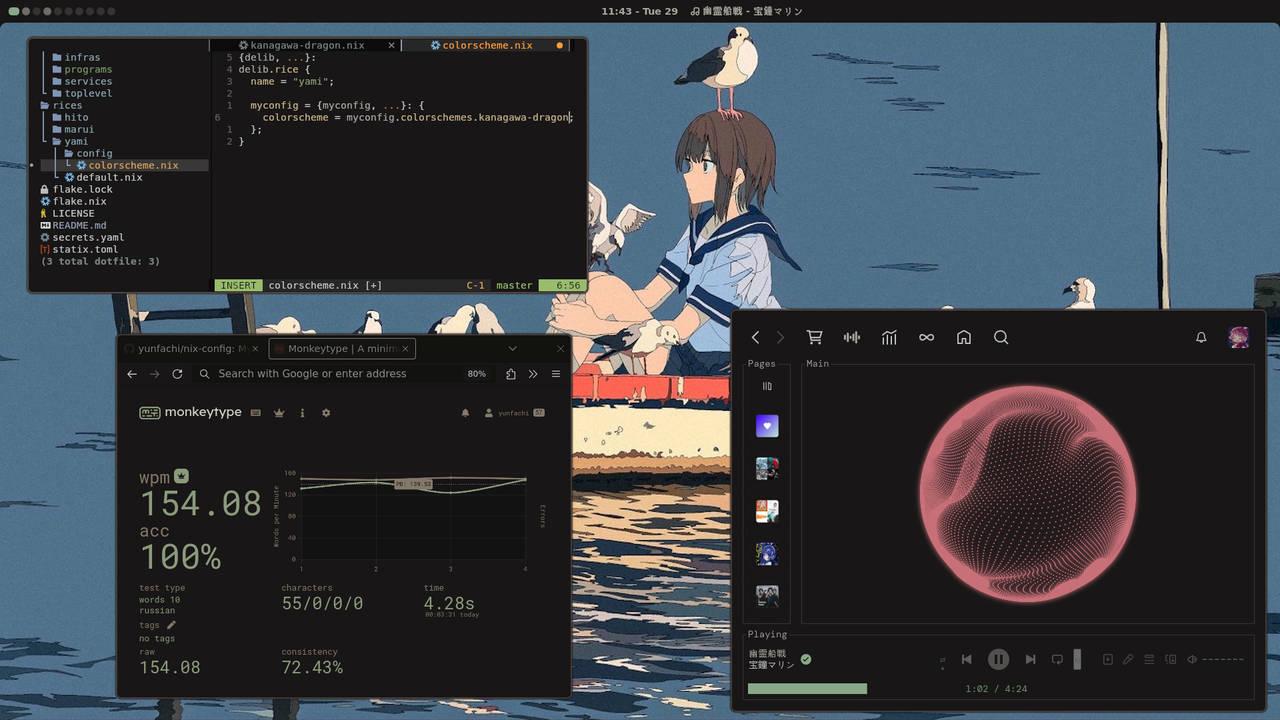The image size is (1280, 720).
Task: Close the yunfachi/nix-config browser tab
Action: click(x=255, y=348)
